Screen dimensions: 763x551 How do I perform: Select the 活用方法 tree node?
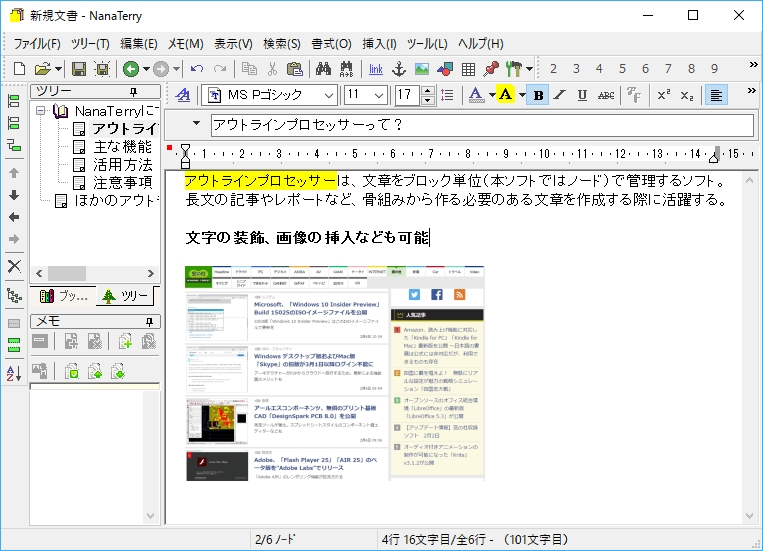click(x=123, y=165)
